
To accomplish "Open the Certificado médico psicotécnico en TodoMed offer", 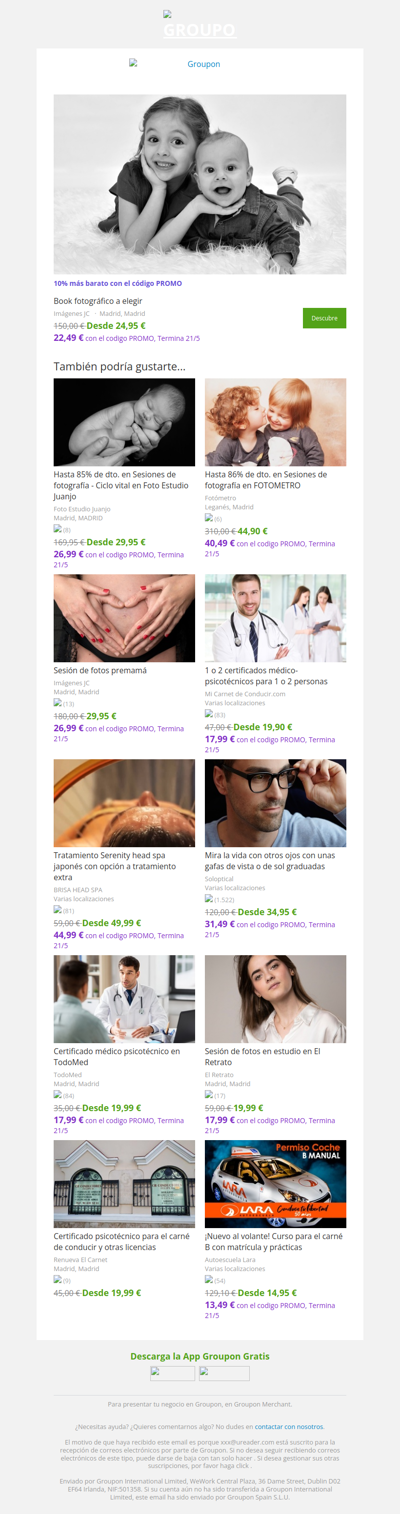I will tap(117, 1057).
